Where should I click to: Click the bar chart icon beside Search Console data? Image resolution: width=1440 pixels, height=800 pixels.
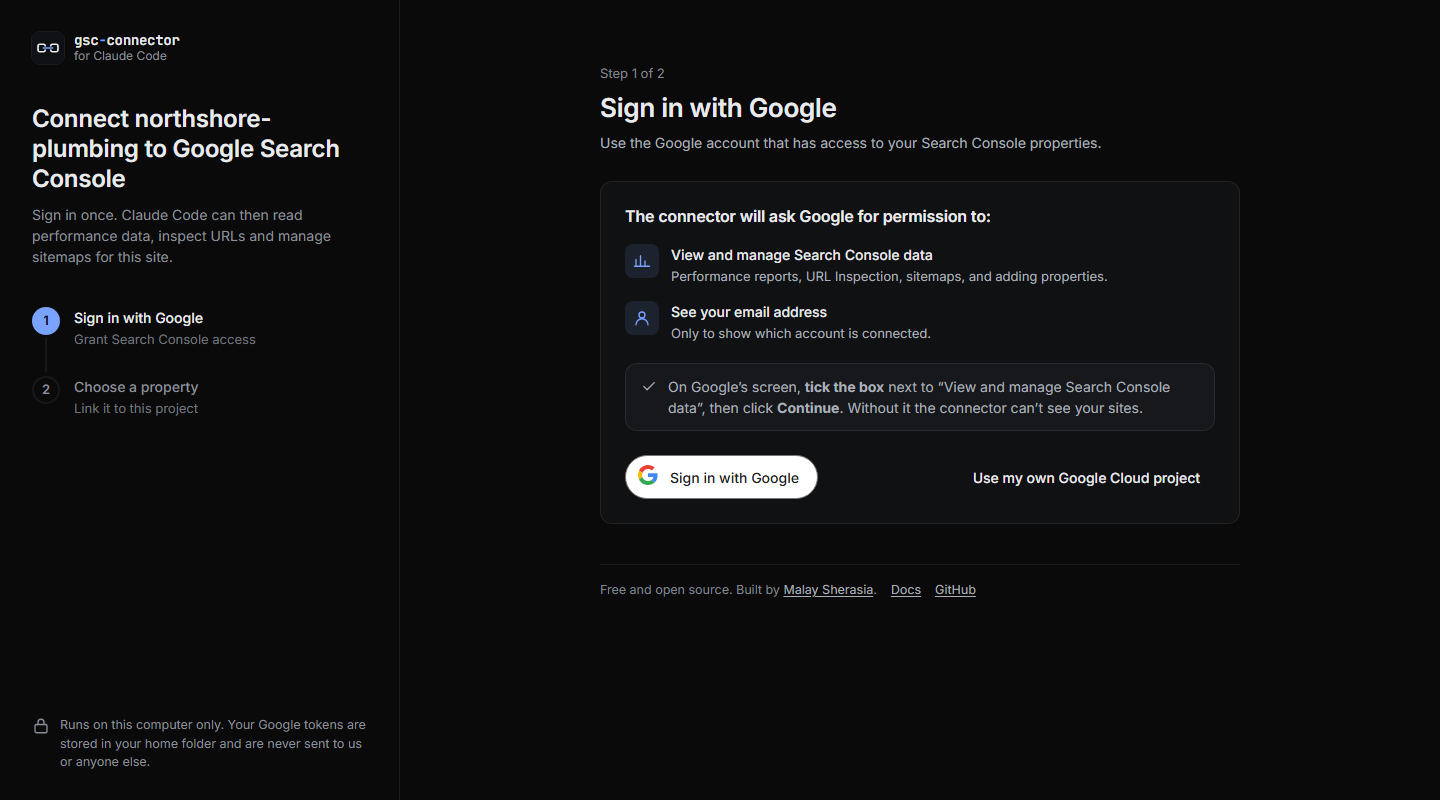[642, 261]
